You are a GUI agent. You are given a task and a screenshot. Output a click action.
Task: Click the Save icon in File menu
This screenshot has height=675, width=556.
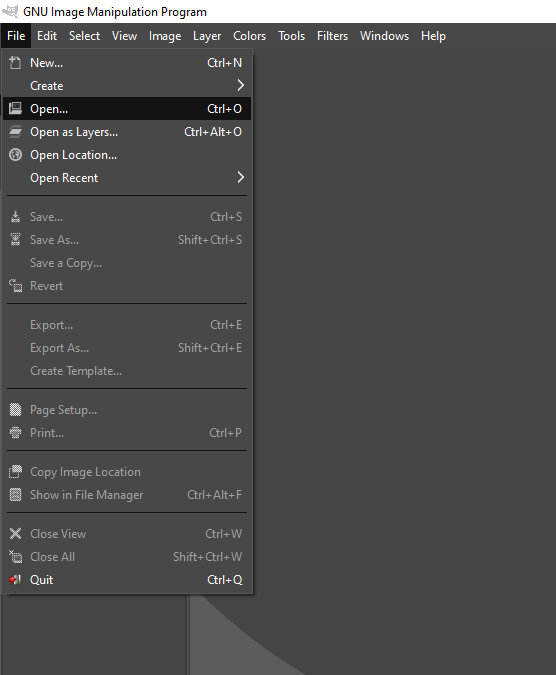(15, 217)
